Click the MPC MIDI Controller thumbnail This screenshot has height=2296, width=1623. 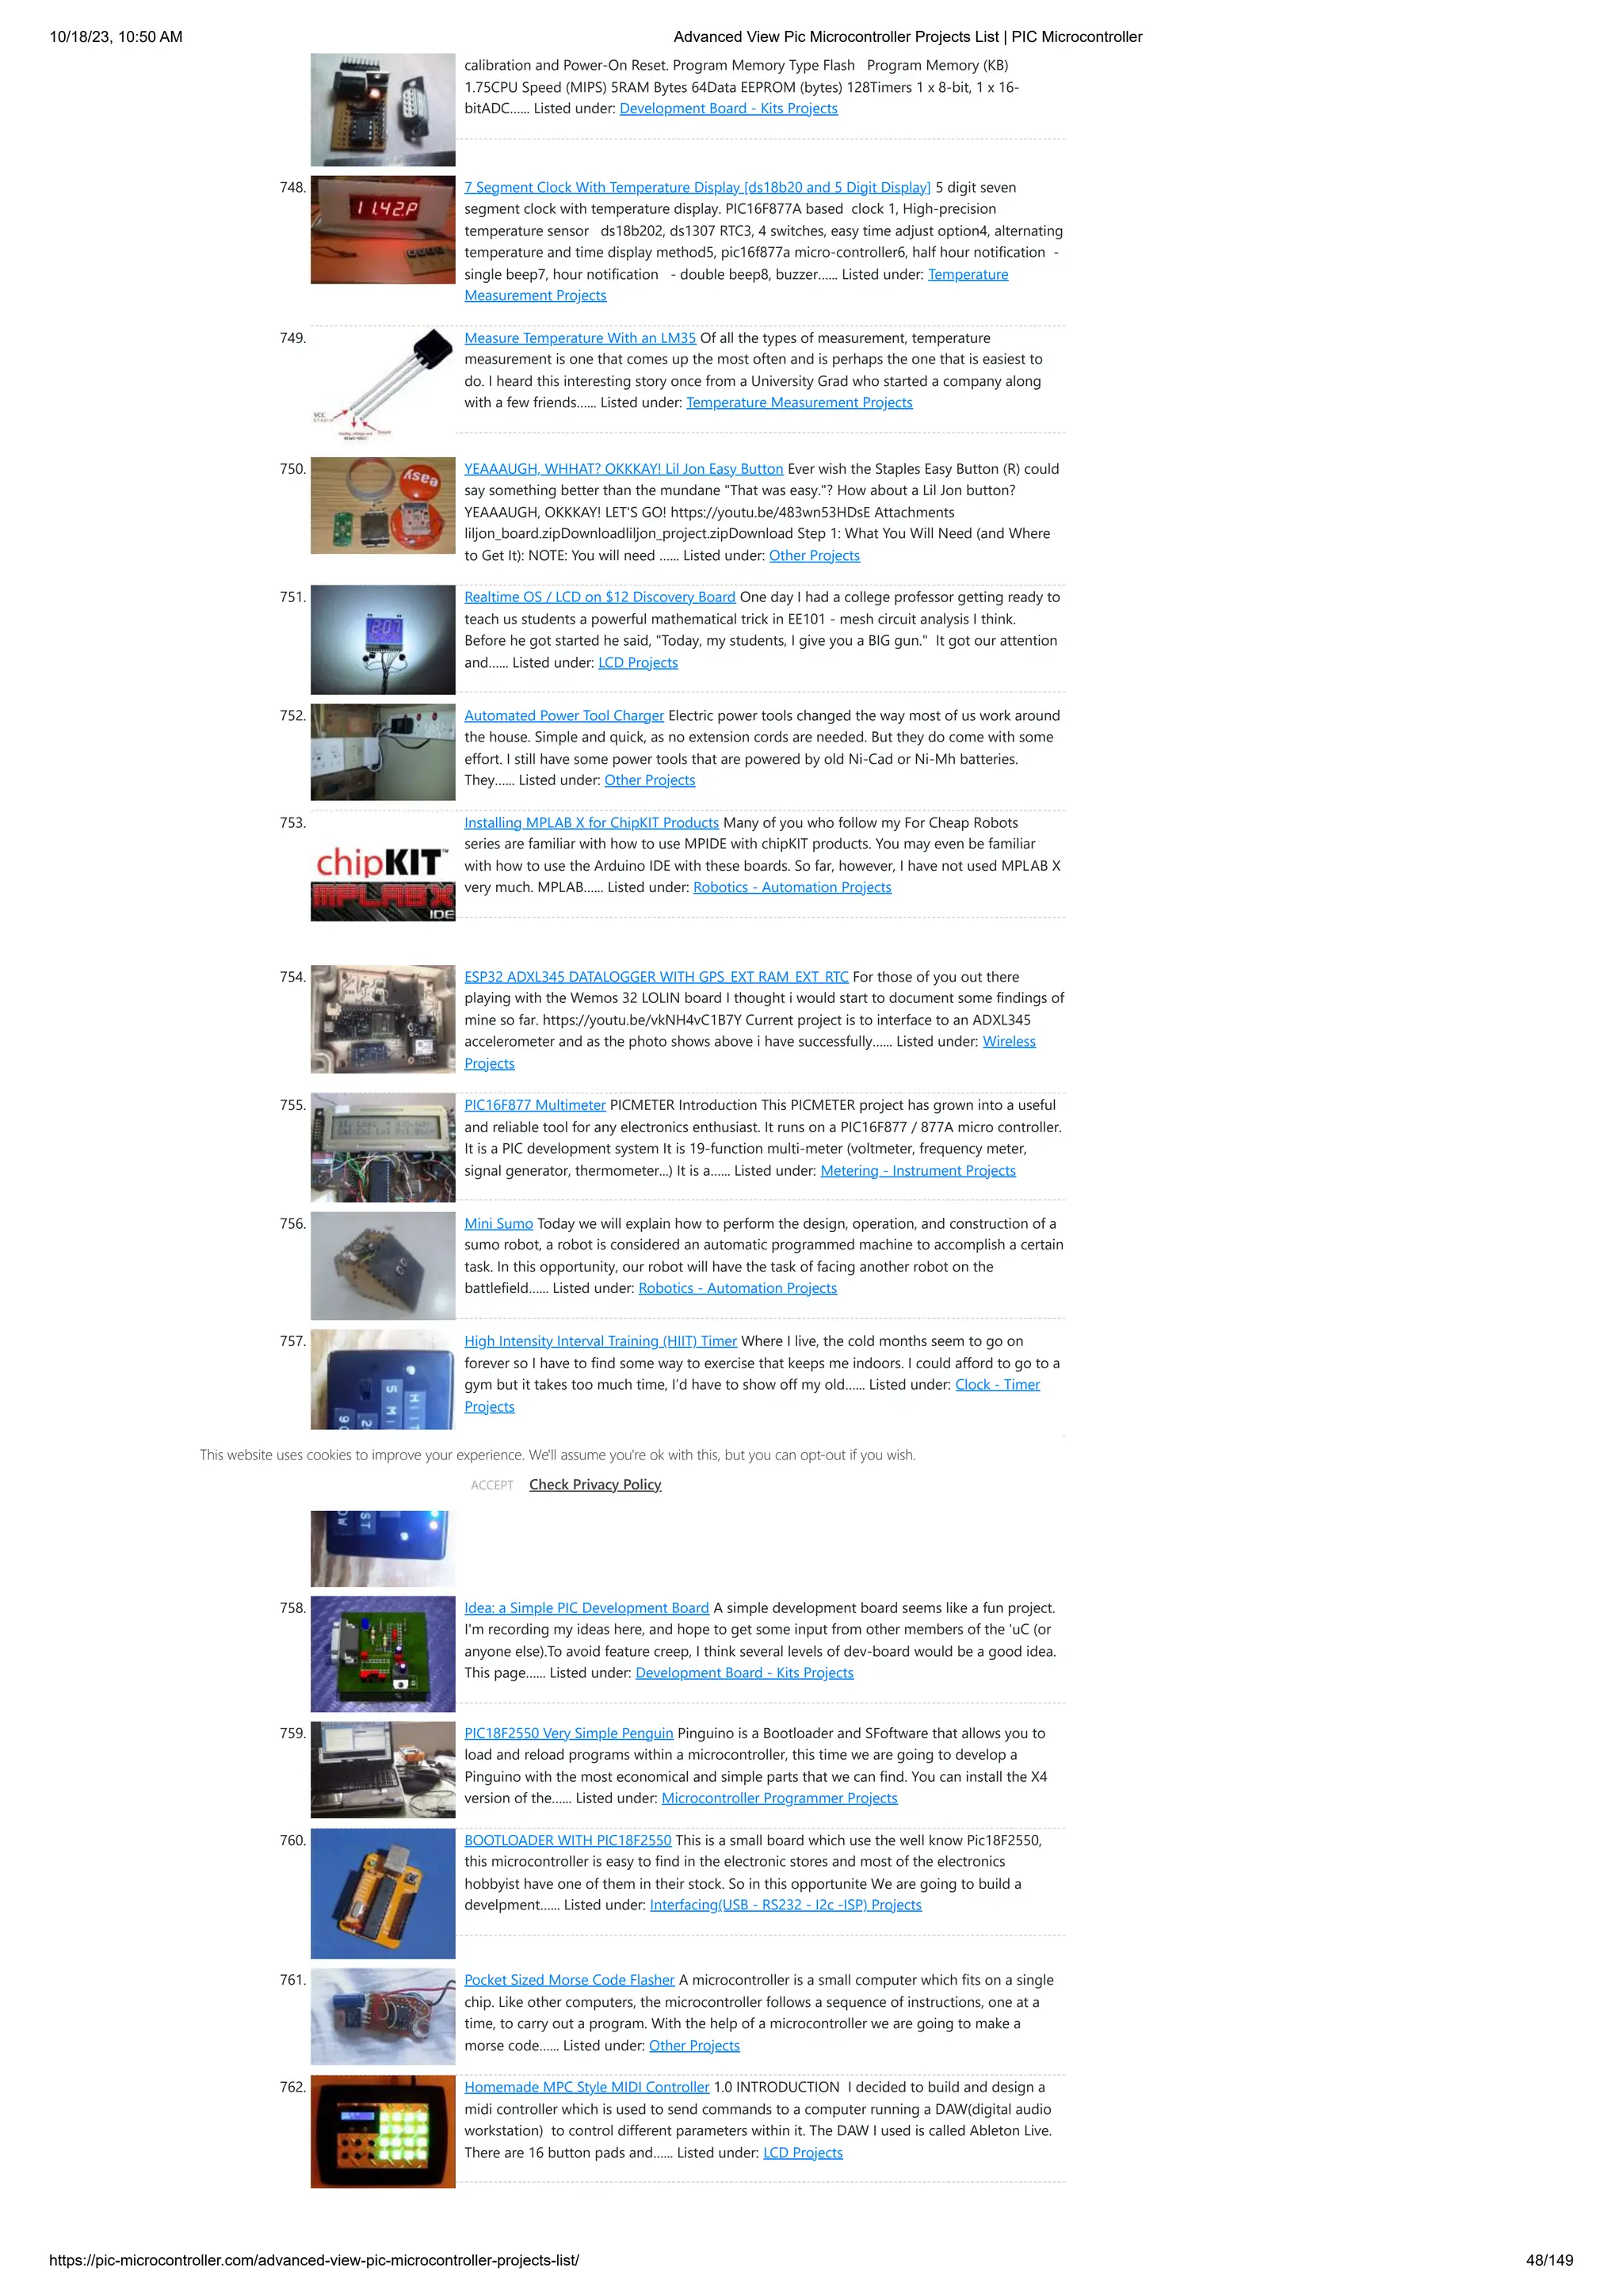coord(382,2131)
